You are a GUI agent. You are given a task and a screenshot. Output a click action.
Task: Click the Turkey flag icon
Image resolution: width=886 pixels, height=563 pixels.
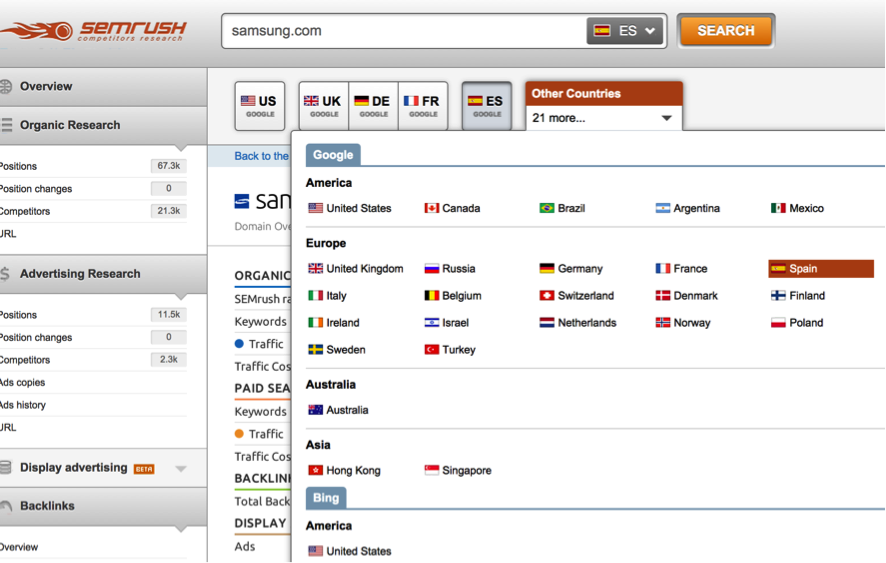click(x=432, y=350)
